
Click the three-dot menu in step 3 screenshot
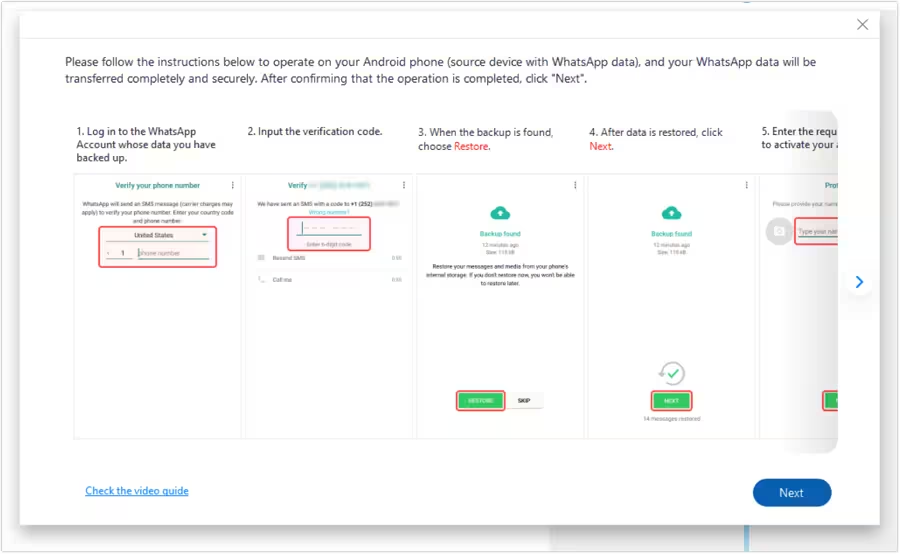(x=575, y=185)
